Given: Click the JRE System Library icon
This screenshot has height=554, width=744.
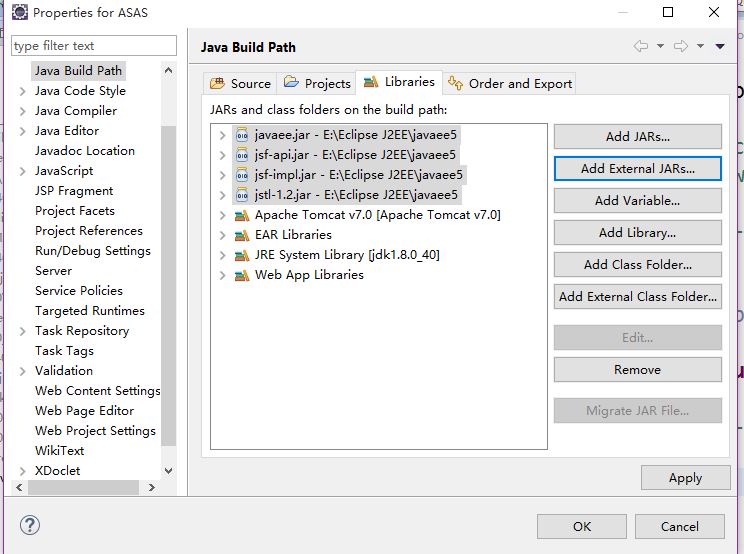Looking at the screenshot, I should pos(242,255).
